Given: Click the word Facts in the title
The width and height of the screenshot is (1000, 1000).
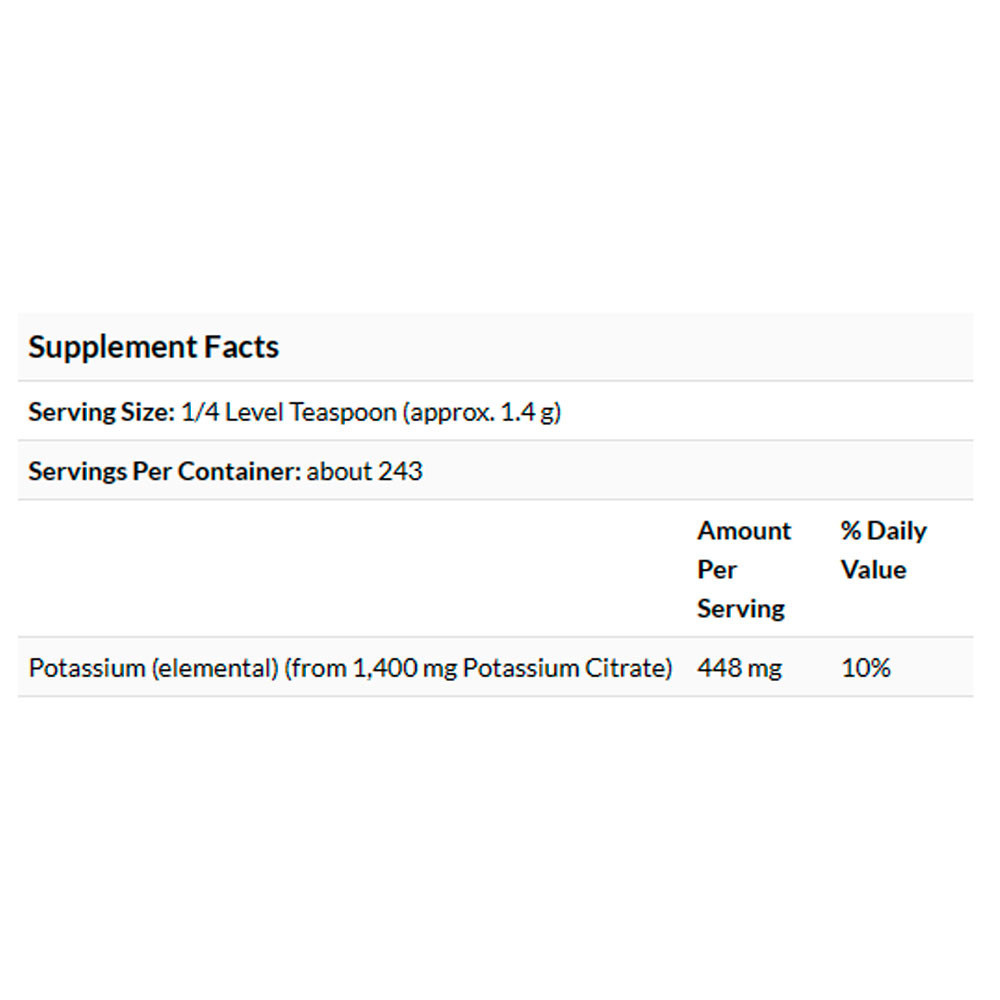Looking at the screenshot, I should coord(242,348).
